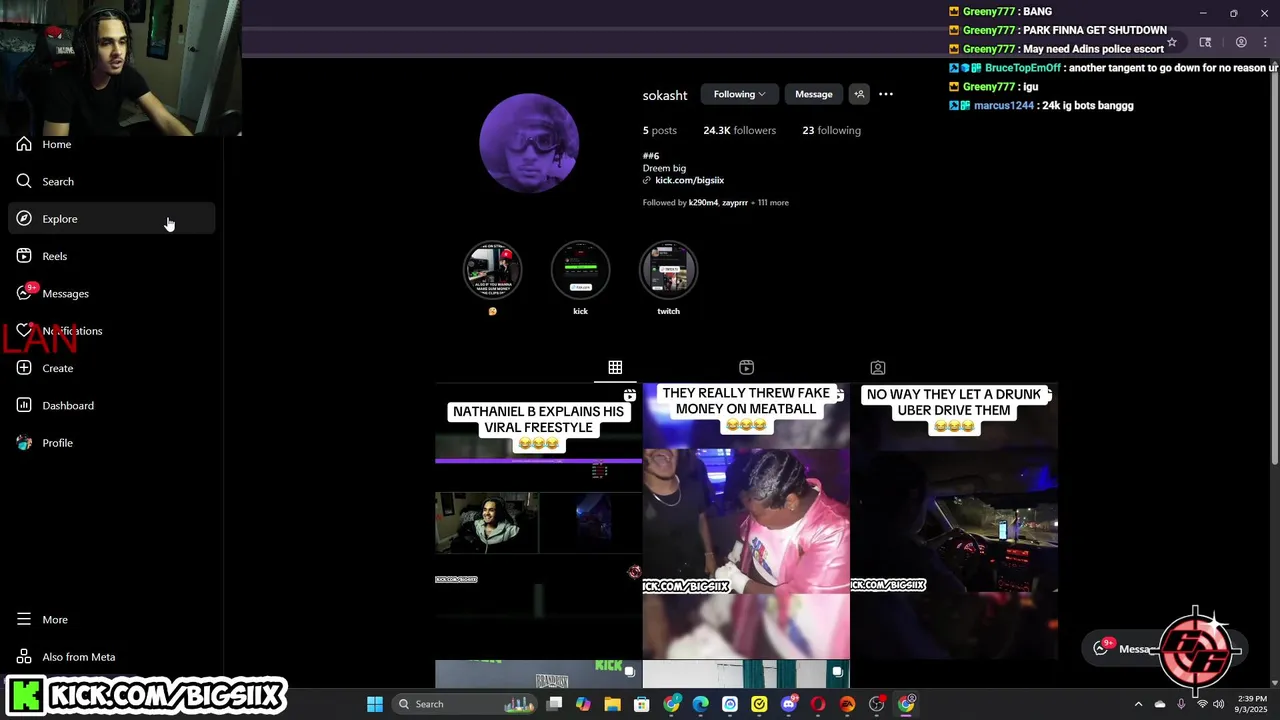Click the taskbar Search box
Image resolution: width=1280 pixels, height=720 pixels.
[x=465, y=704]
